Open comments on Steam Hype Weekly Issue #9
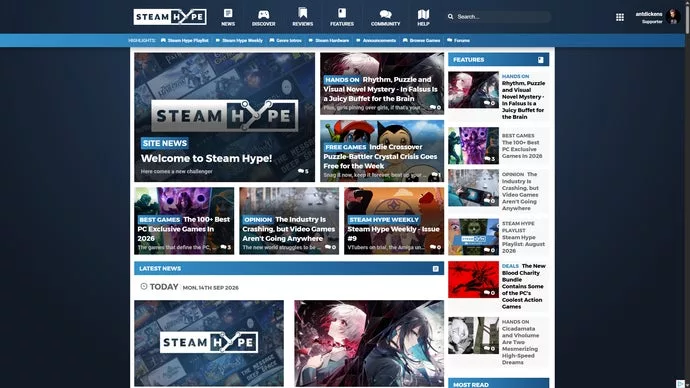The image size is (690, 388). (435, 247)
